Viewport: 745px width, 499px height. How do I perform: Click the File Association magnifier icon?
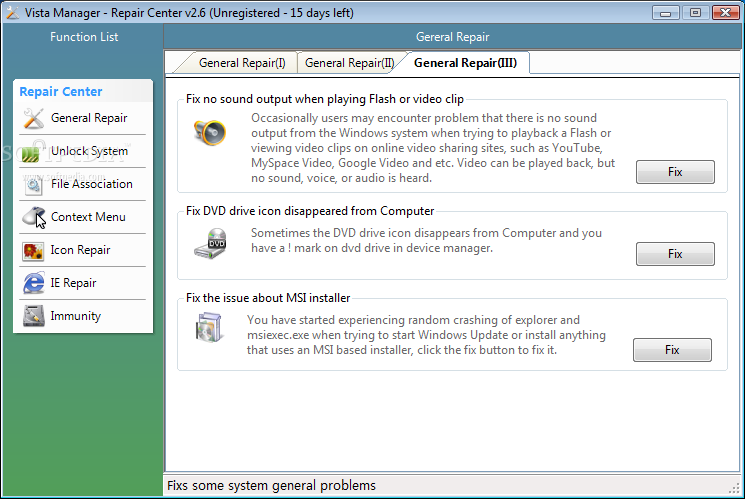(x=33, y=184)
